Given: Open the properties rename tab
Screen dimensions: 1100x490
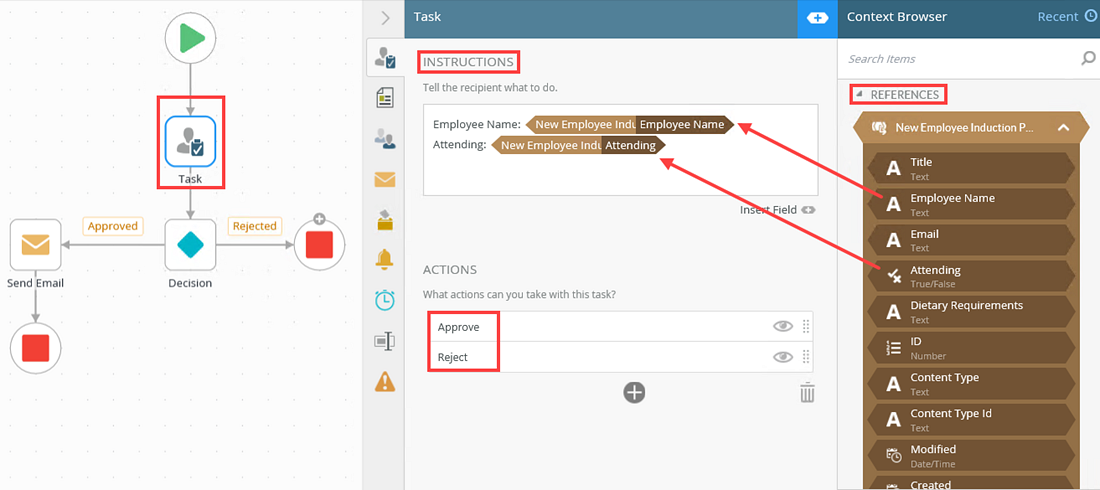Looking at the screenshot, I should pos(384,340).
